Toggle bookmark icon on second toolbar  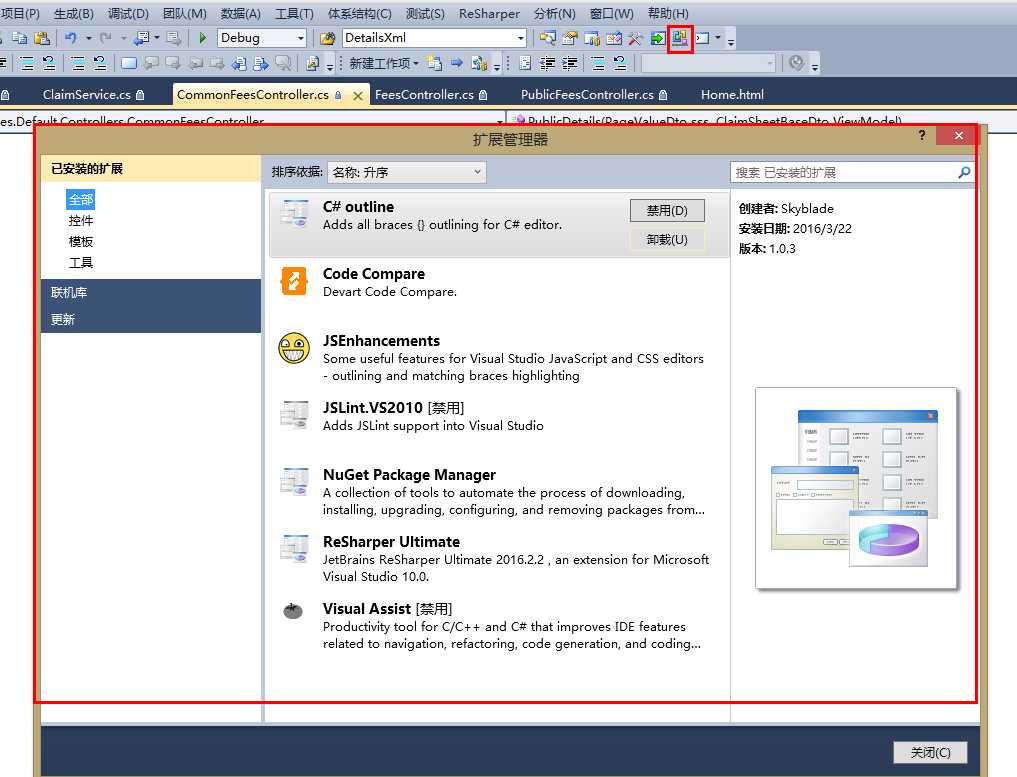click(129, 63)
